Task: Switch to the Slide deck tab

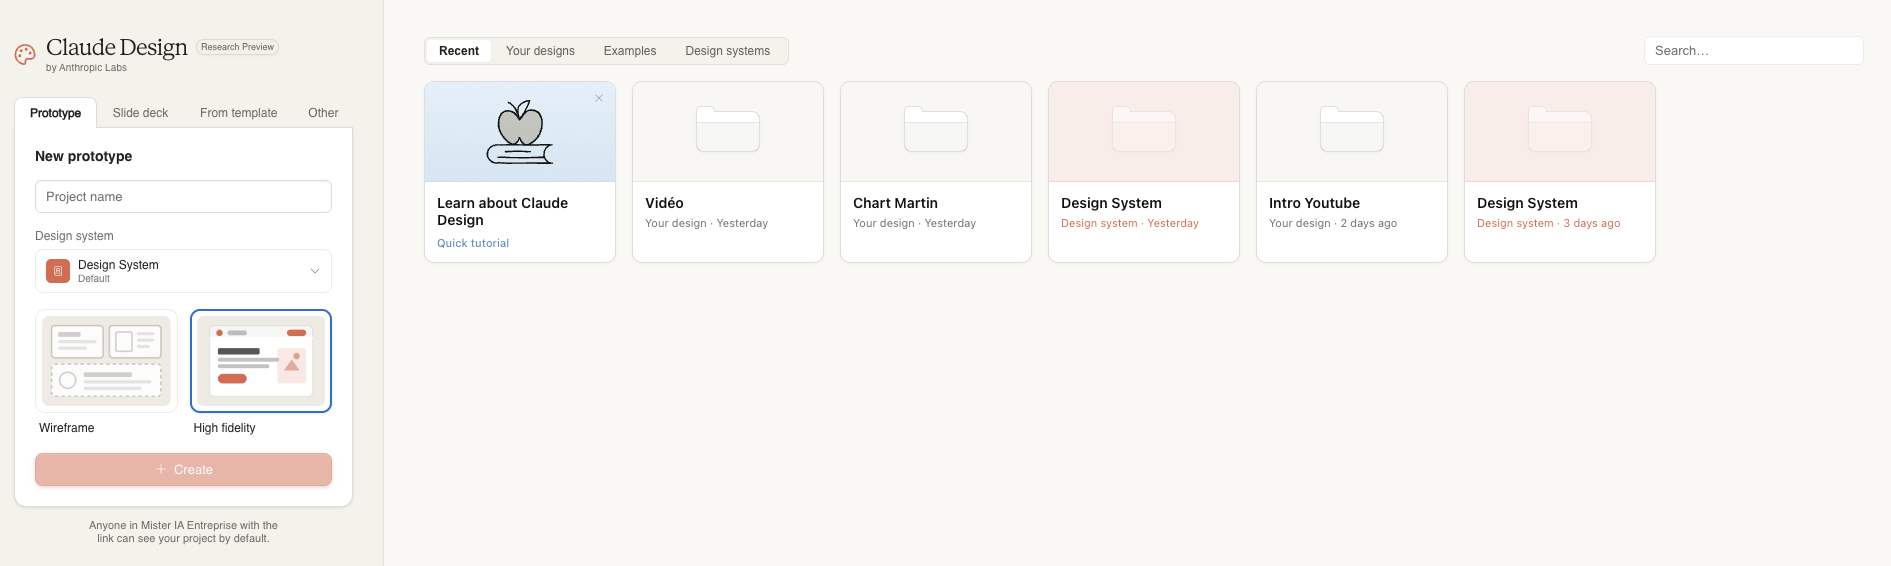Action: pyautogui.click(x=140, y=113)
